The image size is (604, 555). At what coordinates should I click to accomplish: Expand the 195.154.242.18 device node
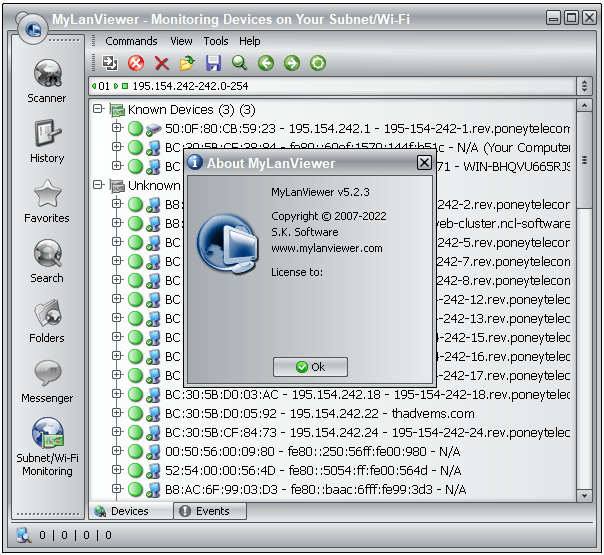(x=116, y=394)
